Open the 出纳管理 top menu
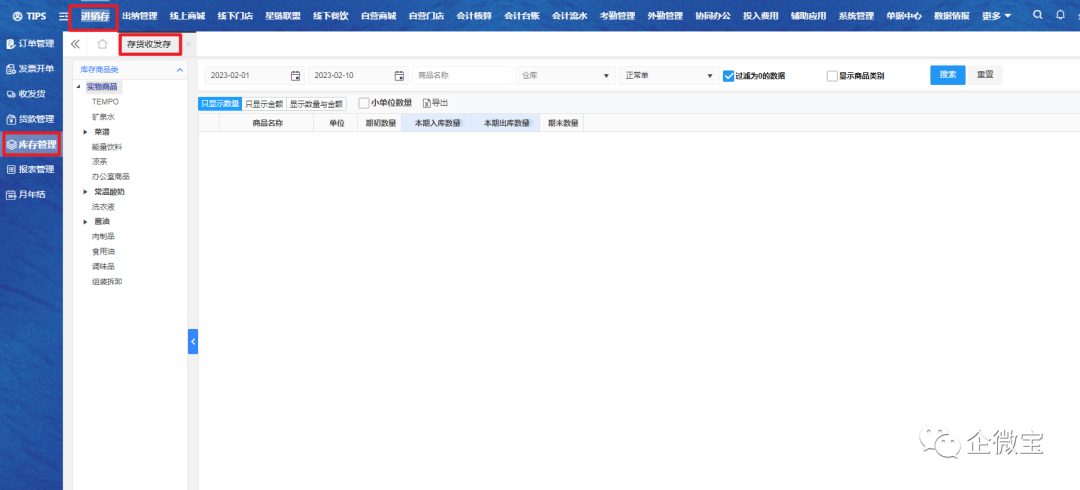1080x490 pixels. coord(139,16)
